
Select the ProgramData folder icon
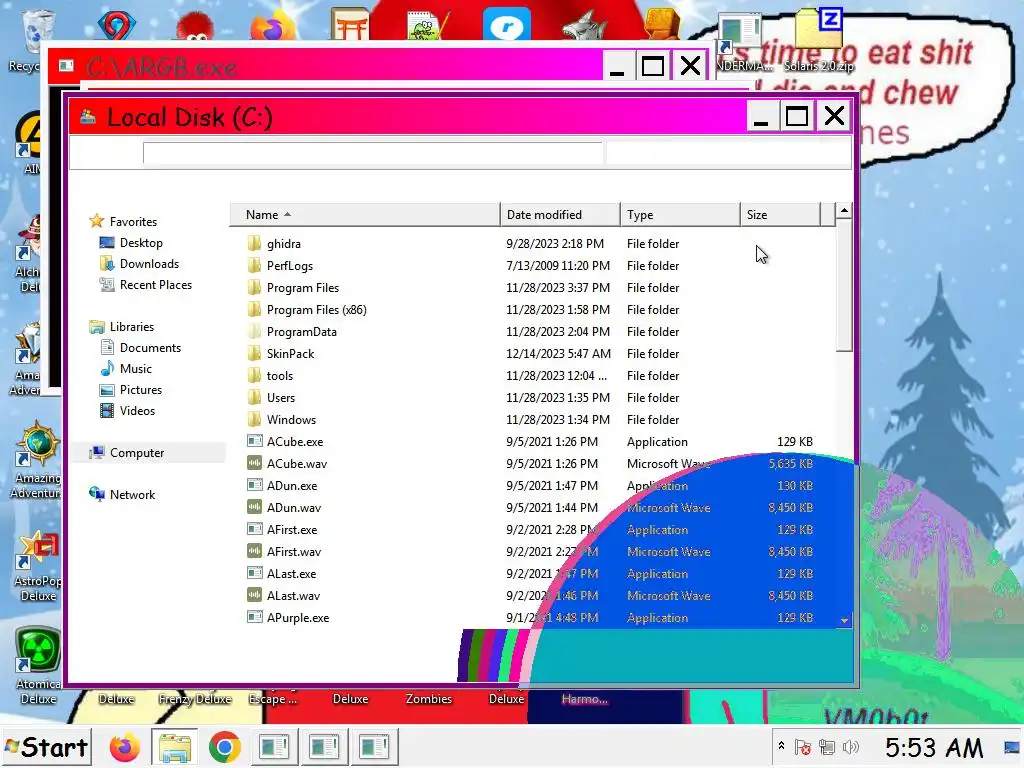click(255, 332)
